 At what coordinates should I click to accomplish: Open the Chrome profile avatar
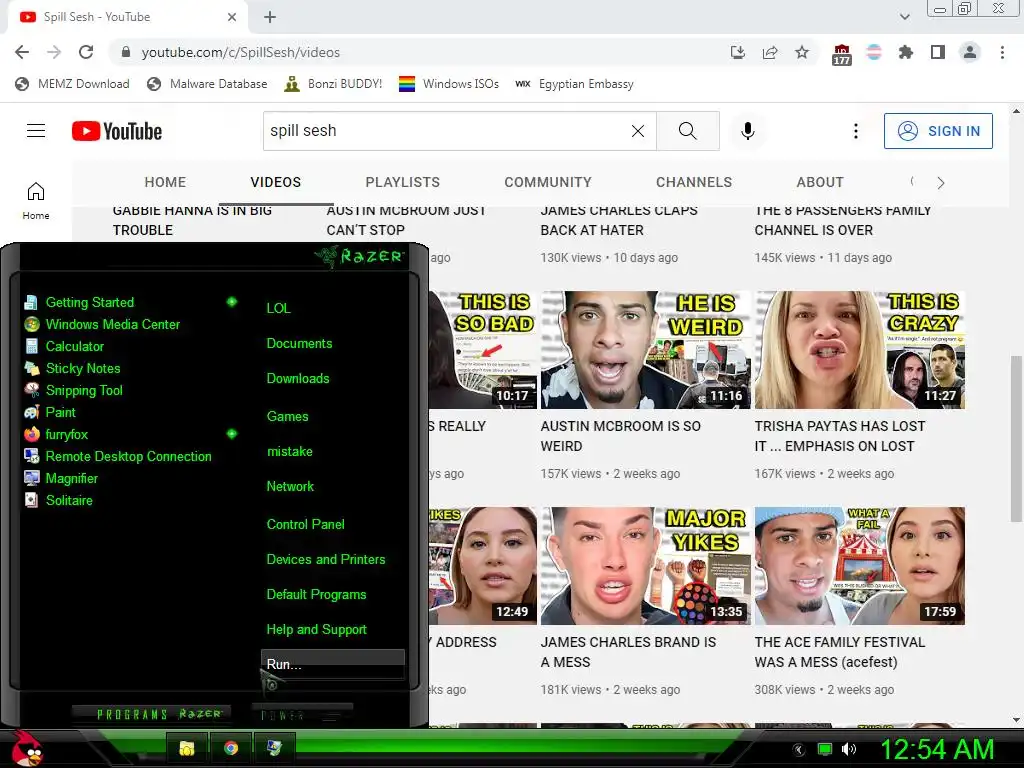[x=970, y=52]
